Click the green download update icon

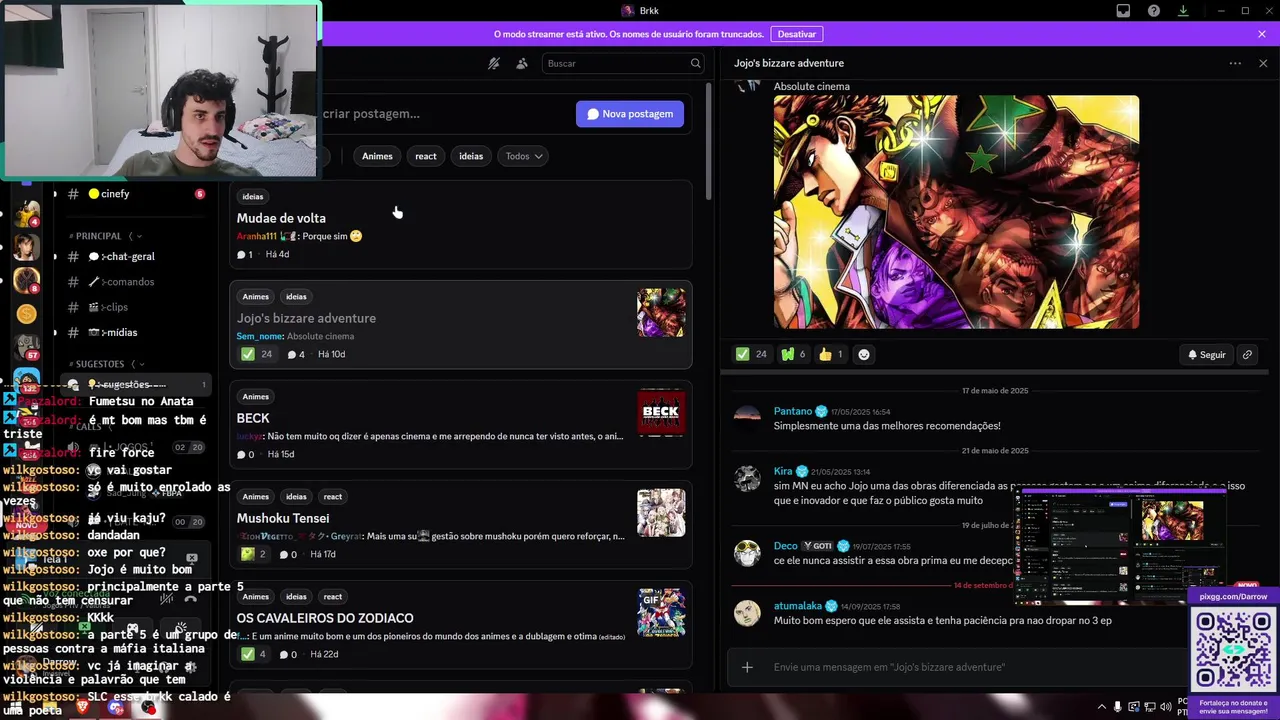1183,11
